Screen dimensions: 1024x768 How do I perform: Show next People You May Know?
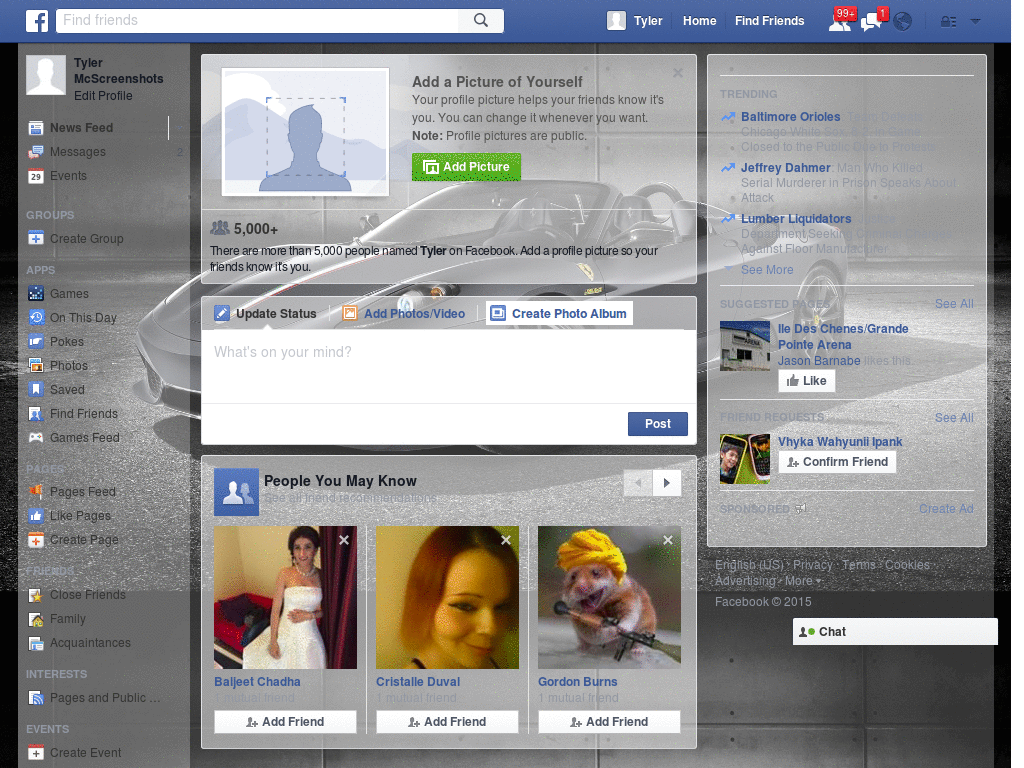(667, 483)
